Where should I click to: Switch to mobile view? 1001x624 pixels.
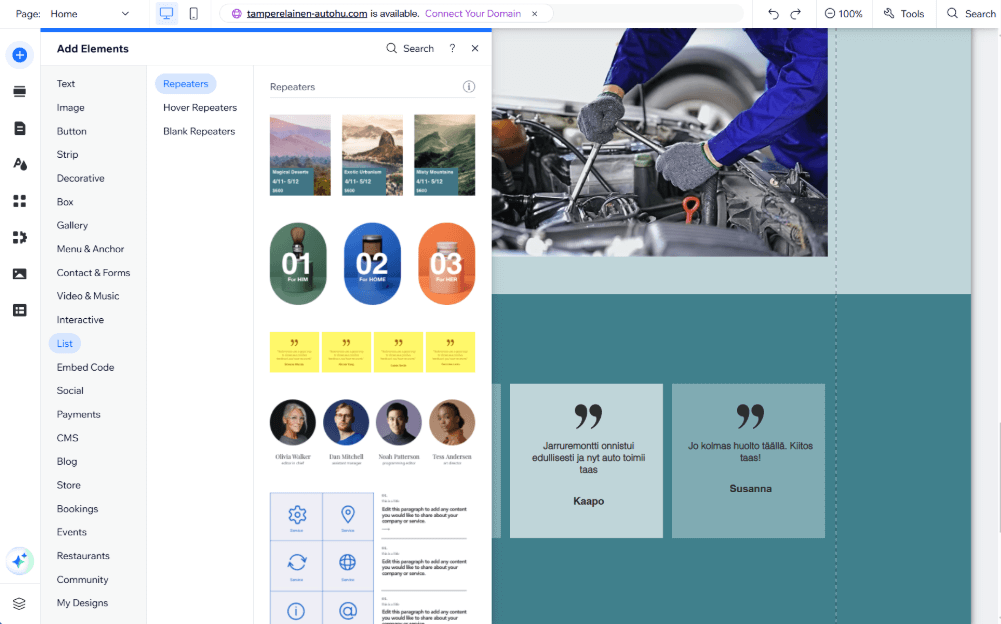pos(193,14)
